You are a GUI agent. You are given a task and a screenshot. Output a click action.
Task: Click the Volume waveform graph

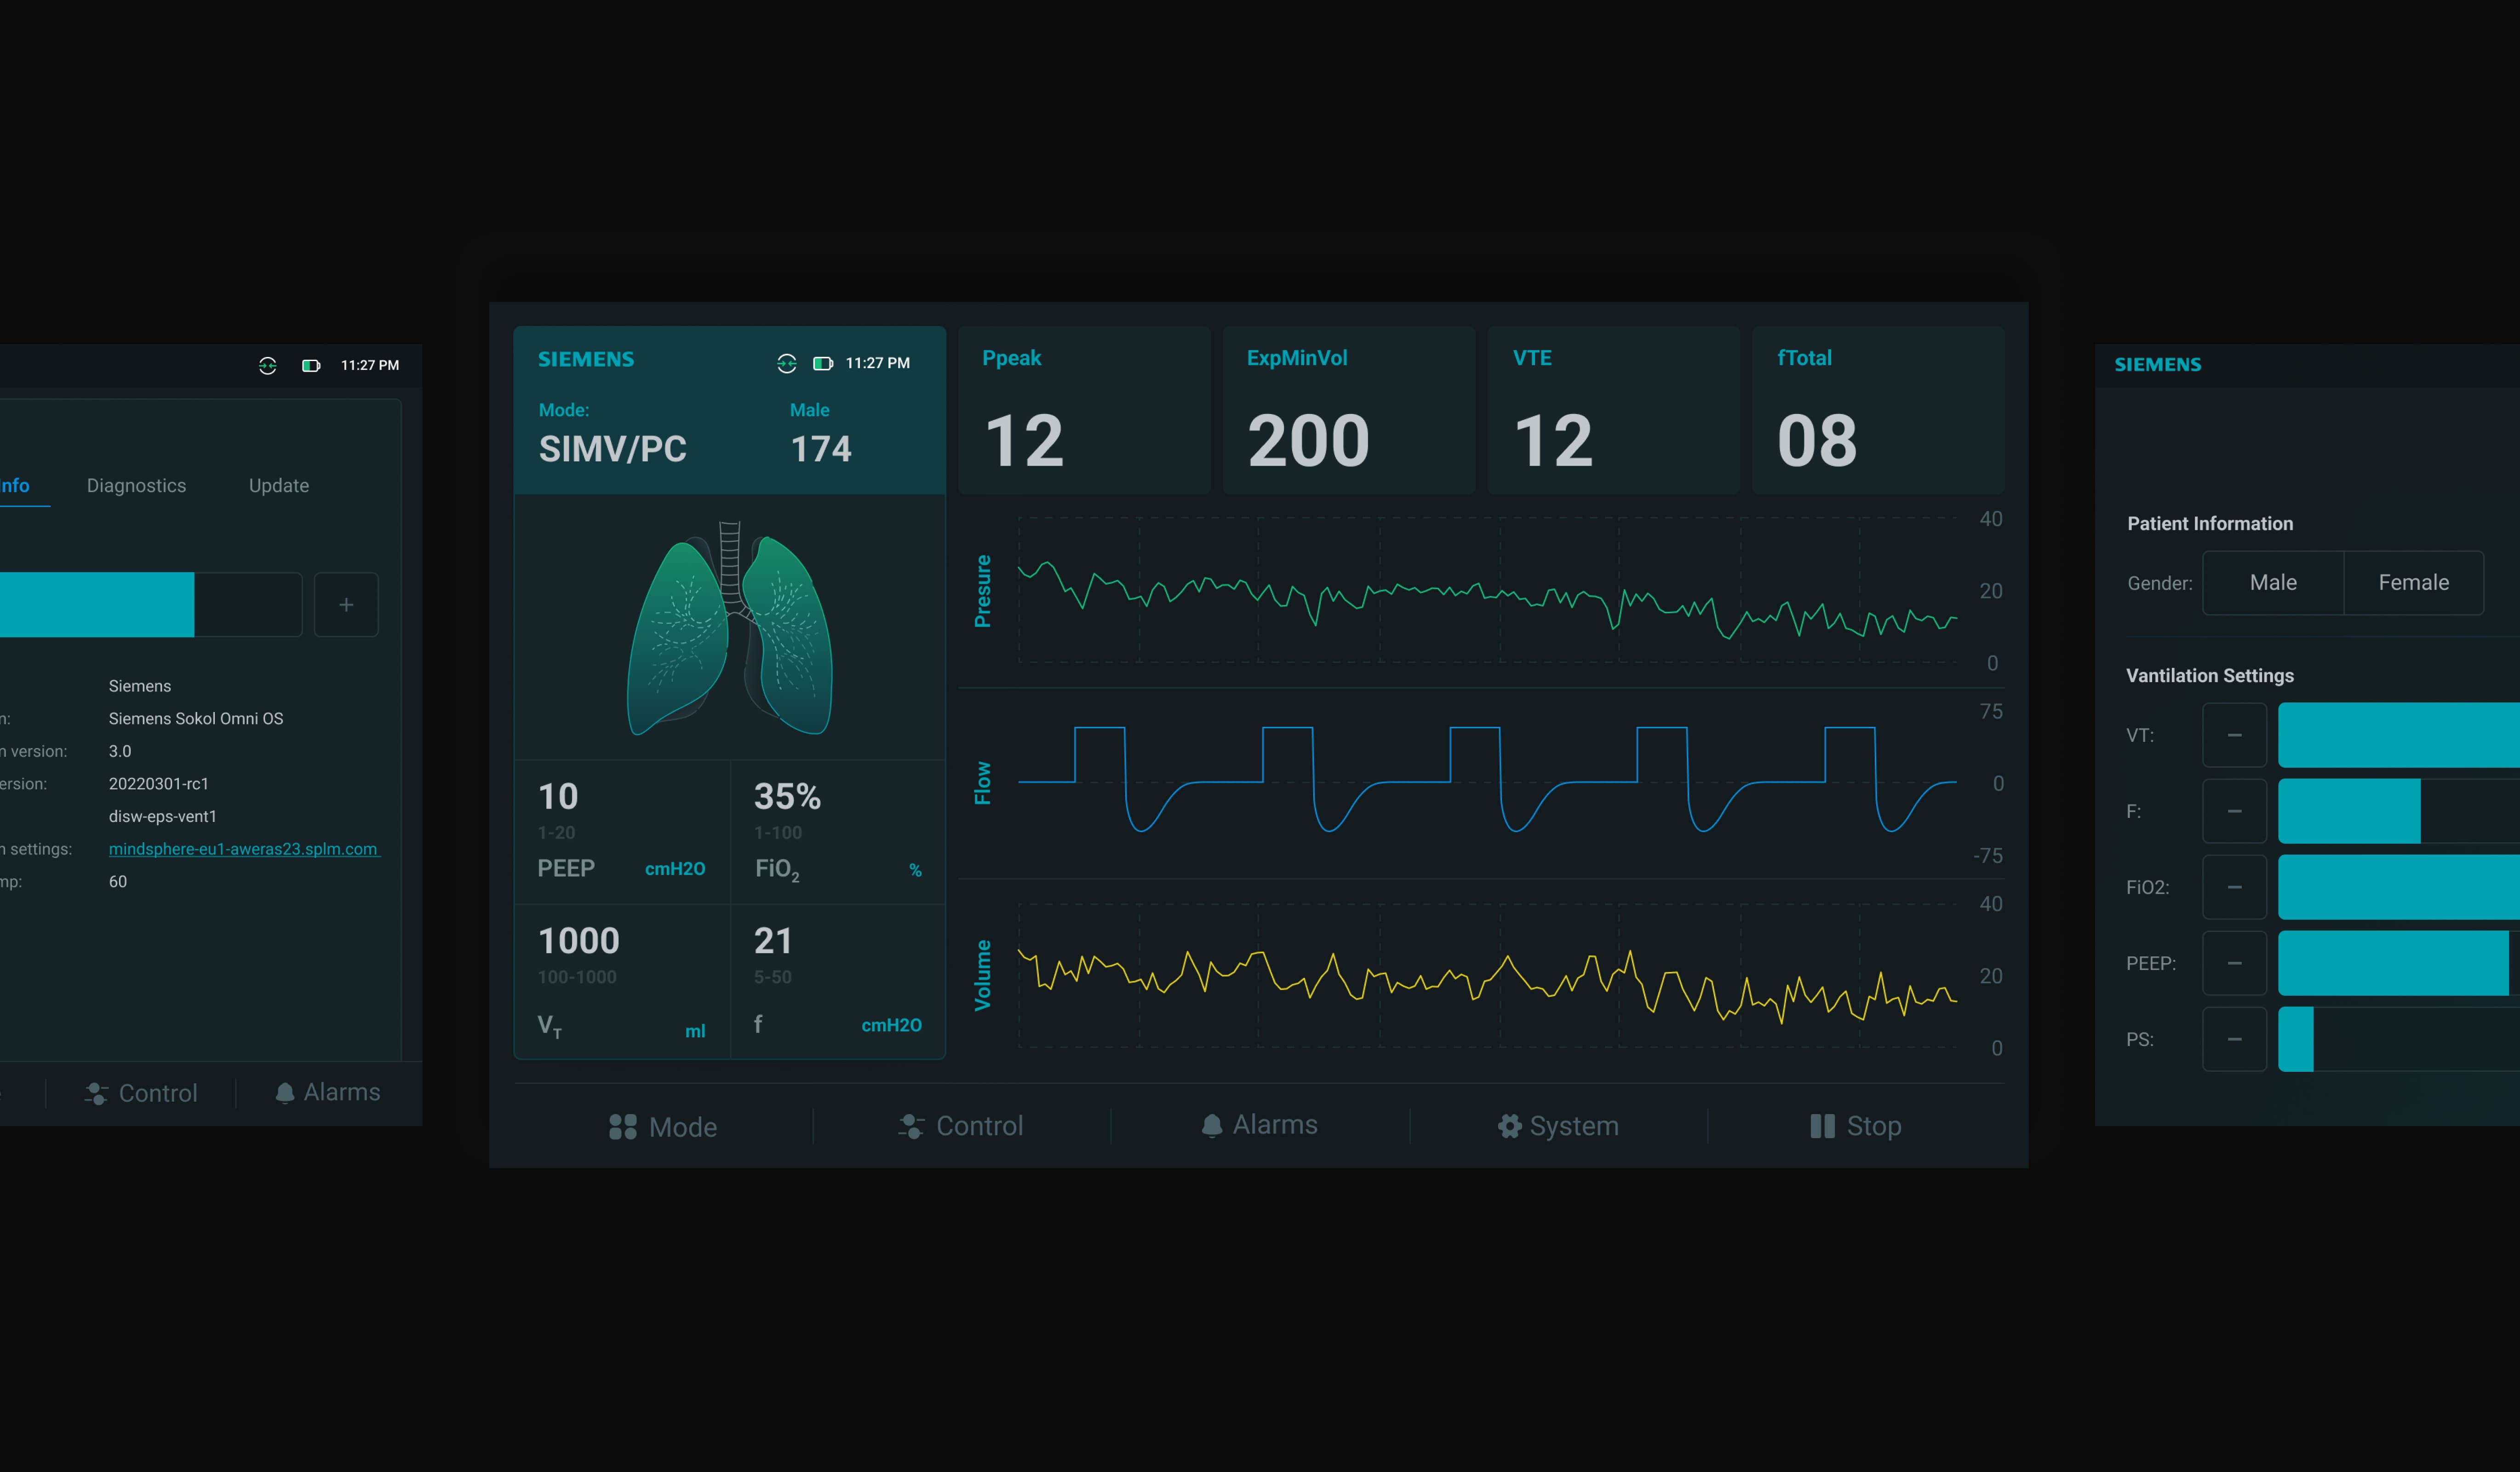pyautogui.click(x=1487, y=975)
